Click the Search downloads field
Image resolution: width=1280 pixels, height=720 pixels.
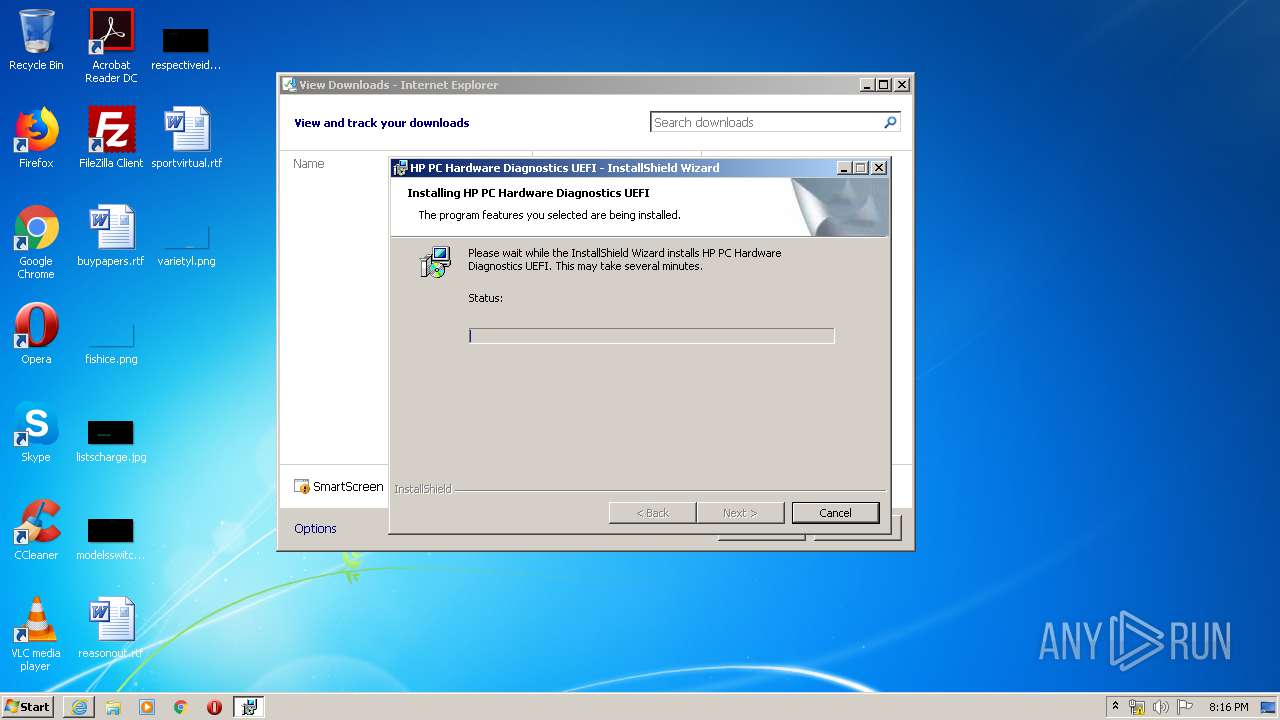click(x=766, y=122)
